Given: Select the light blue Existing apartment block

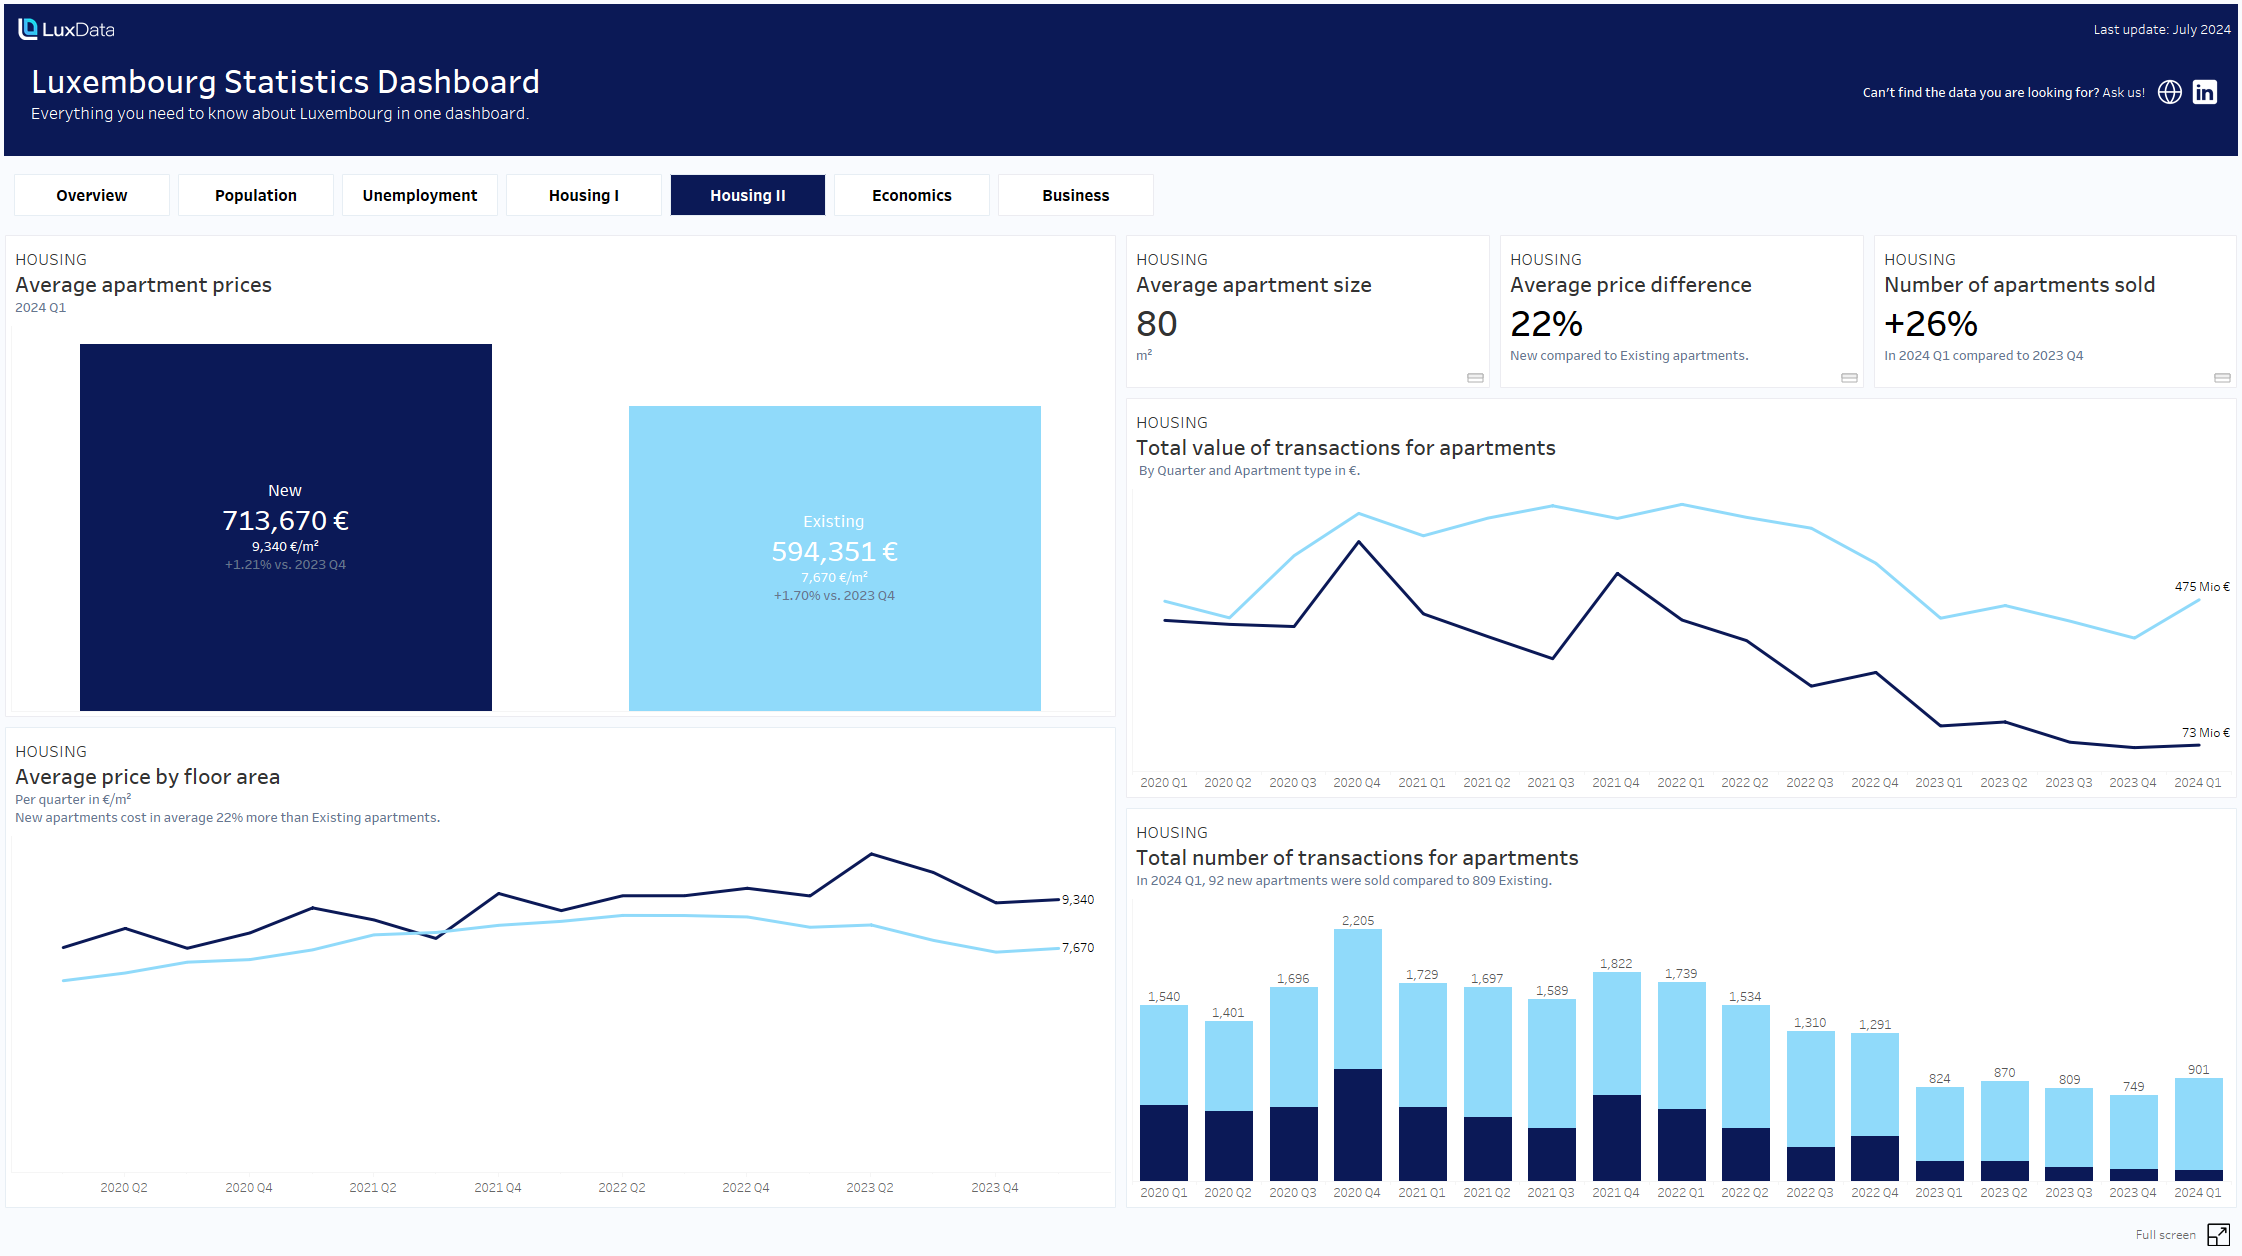Looking at the screenshot, I should pos(834,558).
